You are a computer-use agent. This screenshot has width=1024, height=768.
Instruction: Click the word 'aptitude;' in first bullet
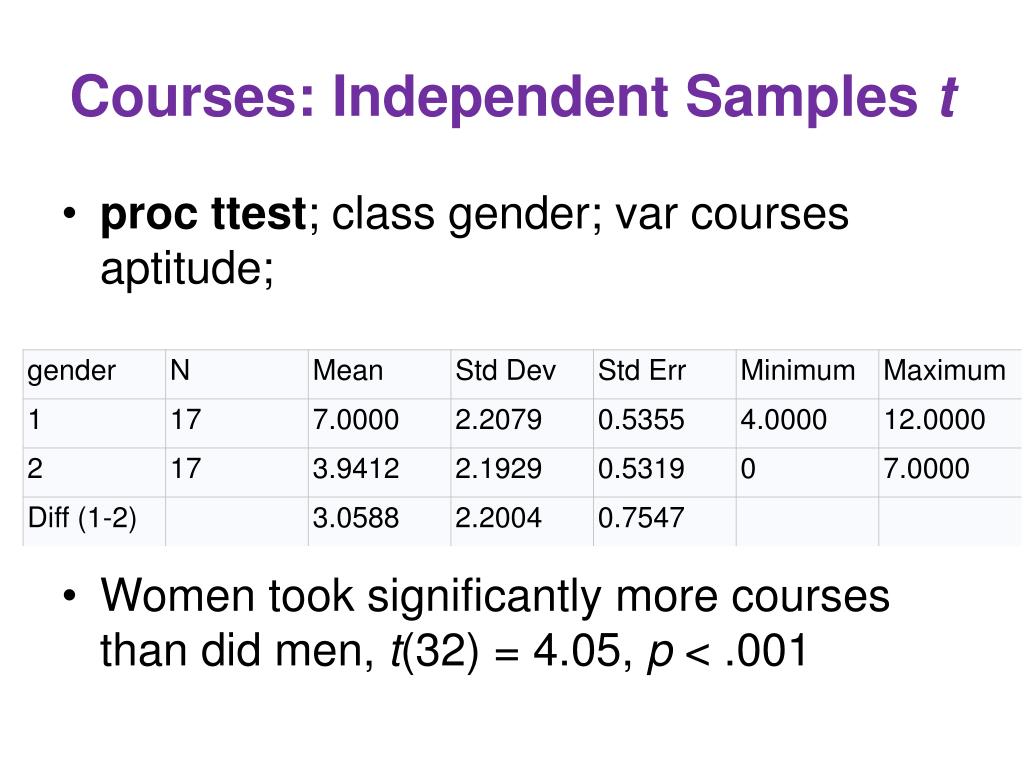pyautogui.click(x=187, y=268)
